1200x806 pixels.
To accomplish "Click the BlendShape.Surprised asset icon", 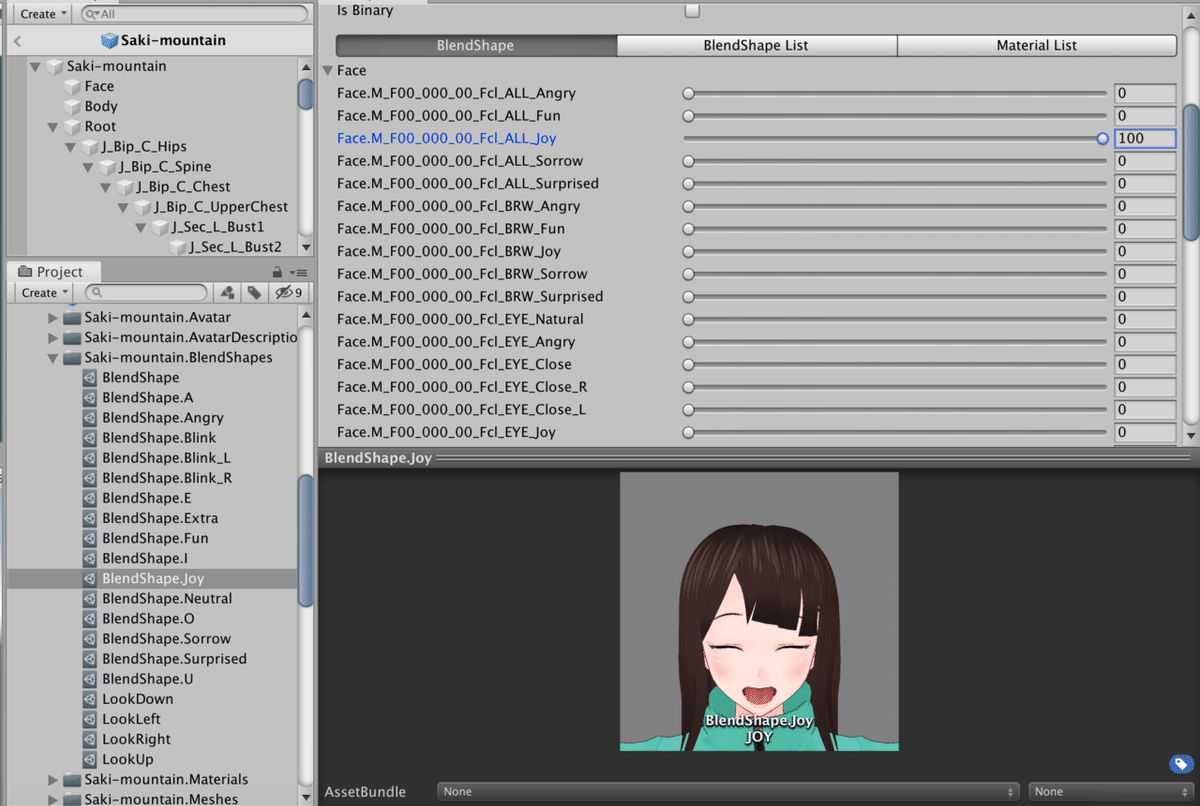I will pos(90,659).
